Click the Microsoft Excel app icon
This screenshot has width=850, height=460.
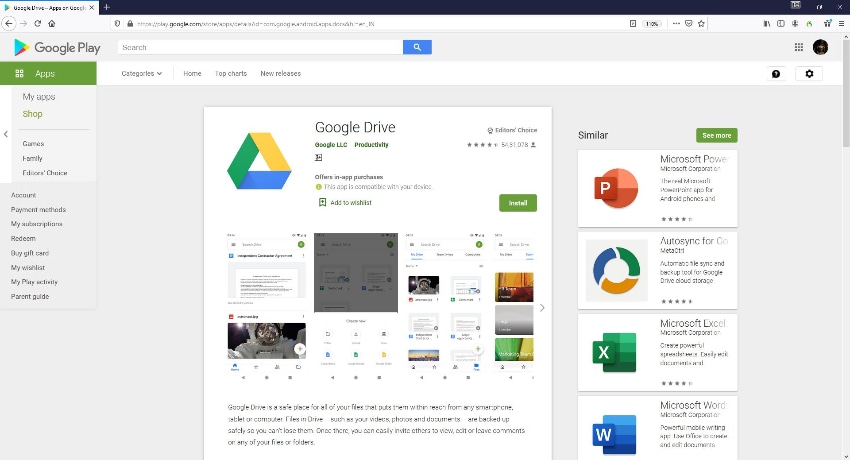tap(615, 352)
